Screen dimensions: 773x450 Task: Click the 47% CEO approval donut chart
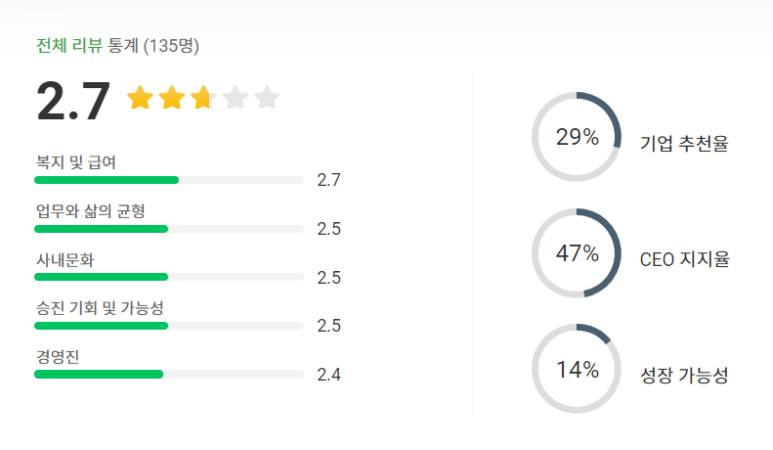point(576,253)
